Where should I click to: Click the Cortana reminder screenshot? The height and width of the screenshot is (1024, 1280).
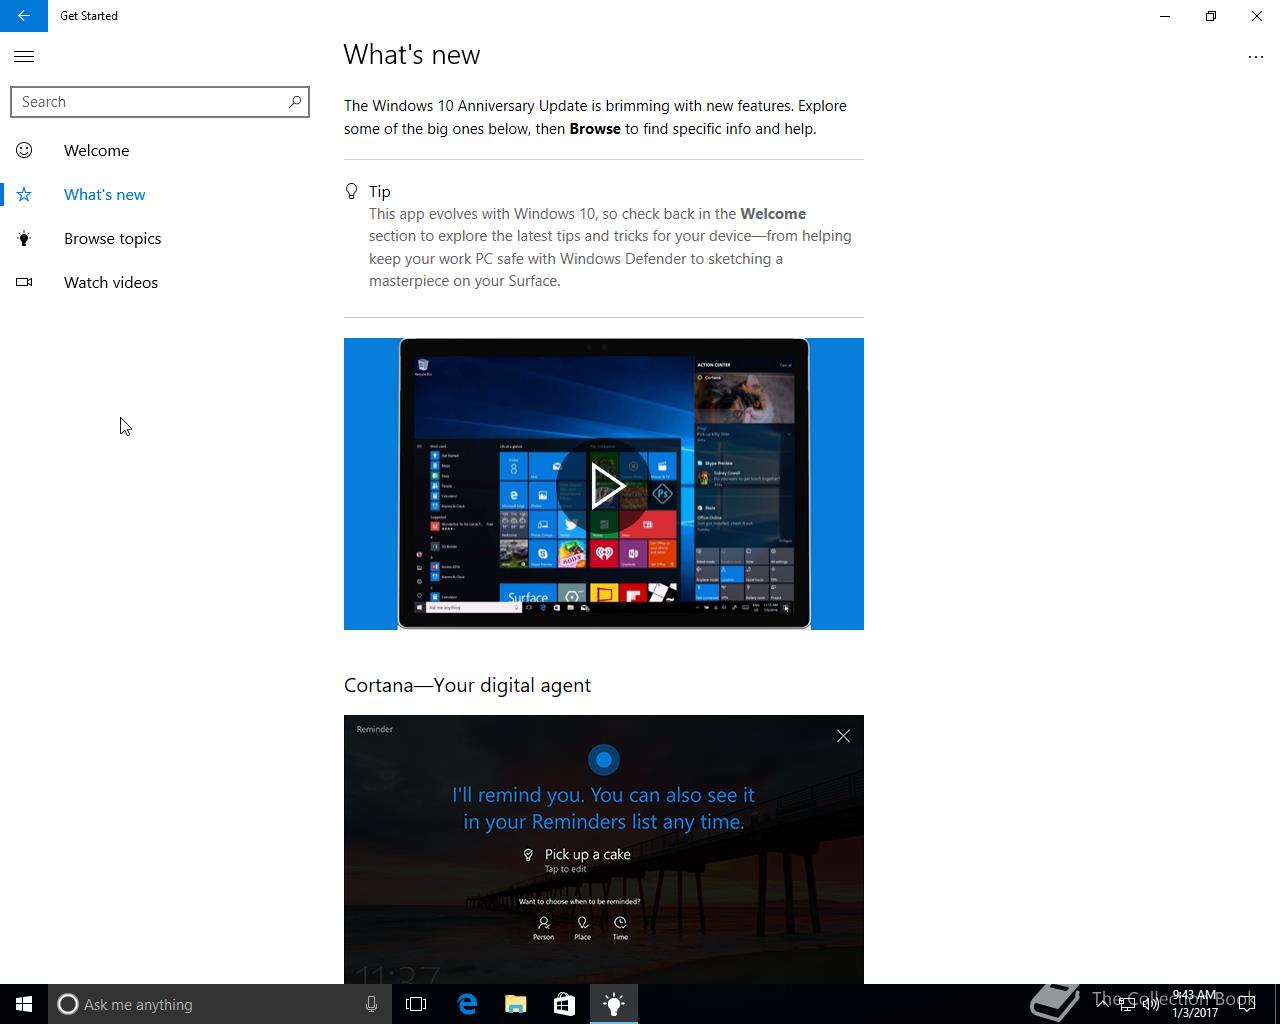(x=604, y=849)
